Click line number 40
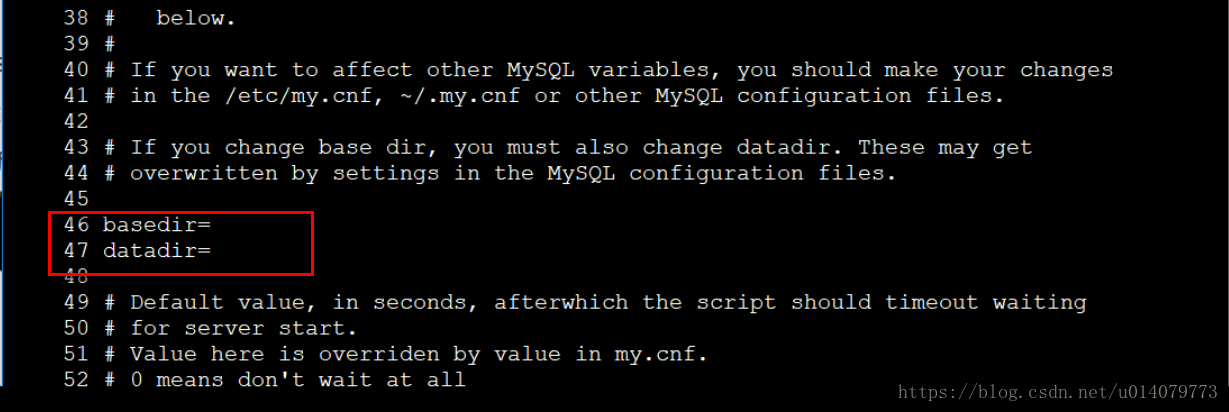The width and height of the screenshot is (1229, 412). click(x=75, y=70)
